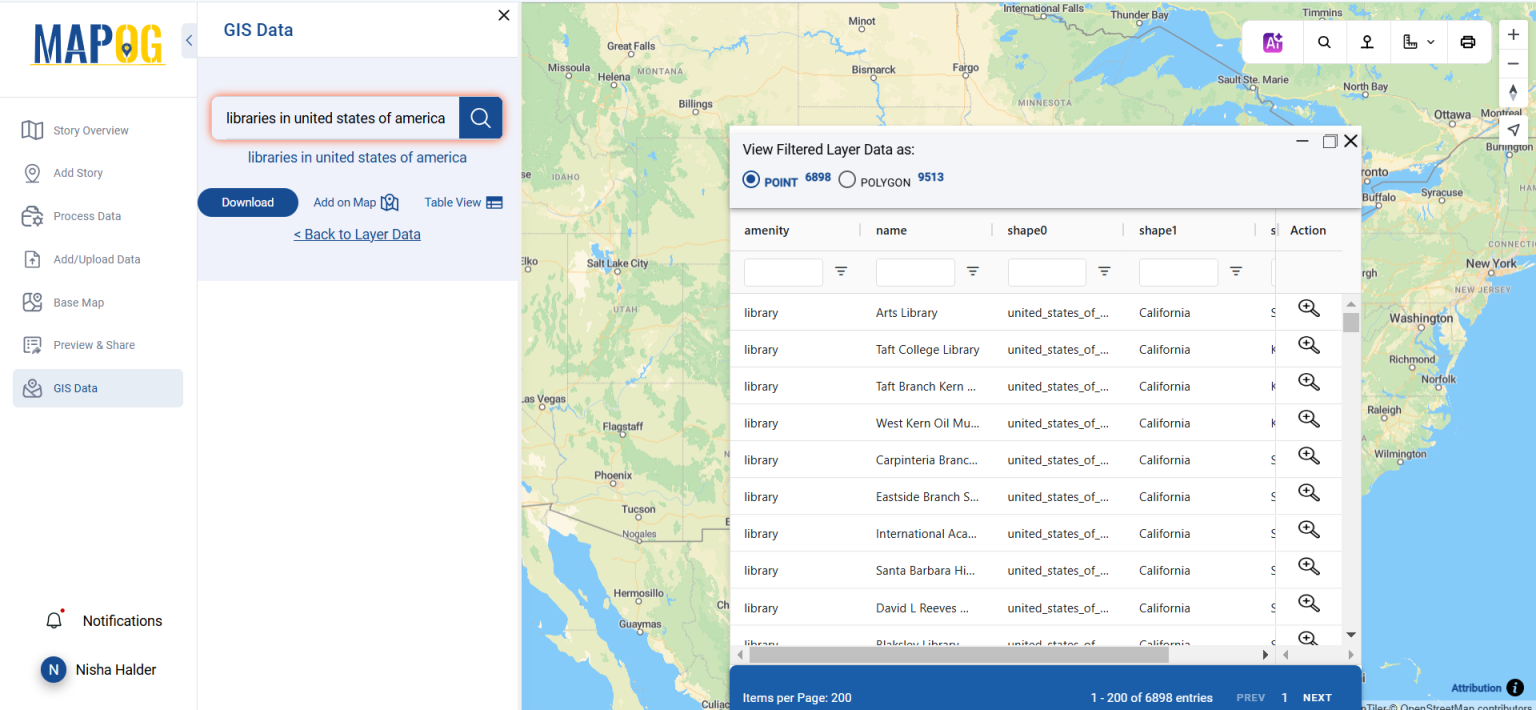Click the location pin tool in the toolbar
The height and width of the screenshot is (710, 1536).
click(x=1367, y=42)
